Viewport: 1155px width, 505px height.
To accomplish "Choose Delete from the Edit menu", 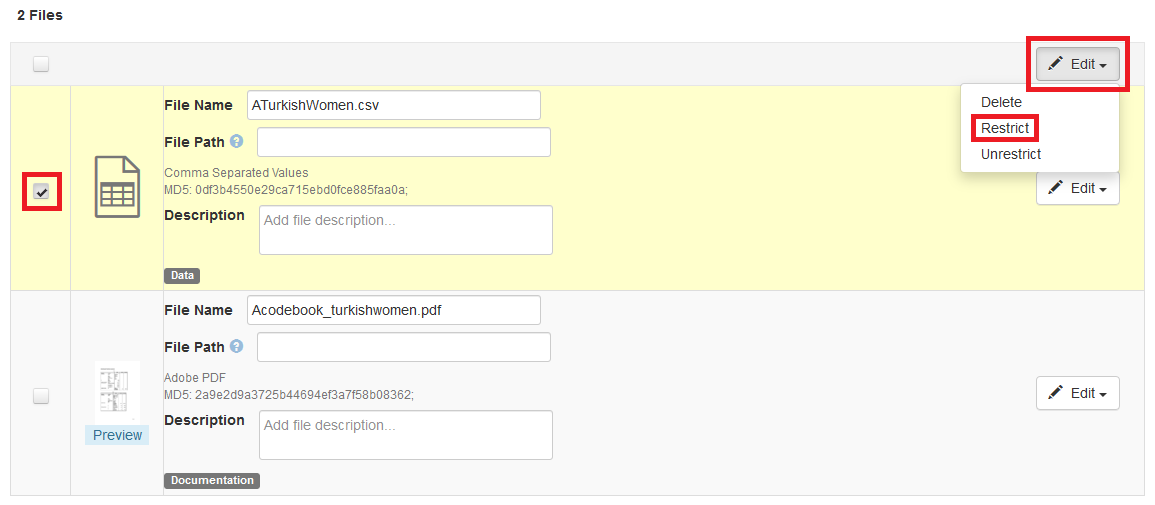I will click(x=1001, y=102).
